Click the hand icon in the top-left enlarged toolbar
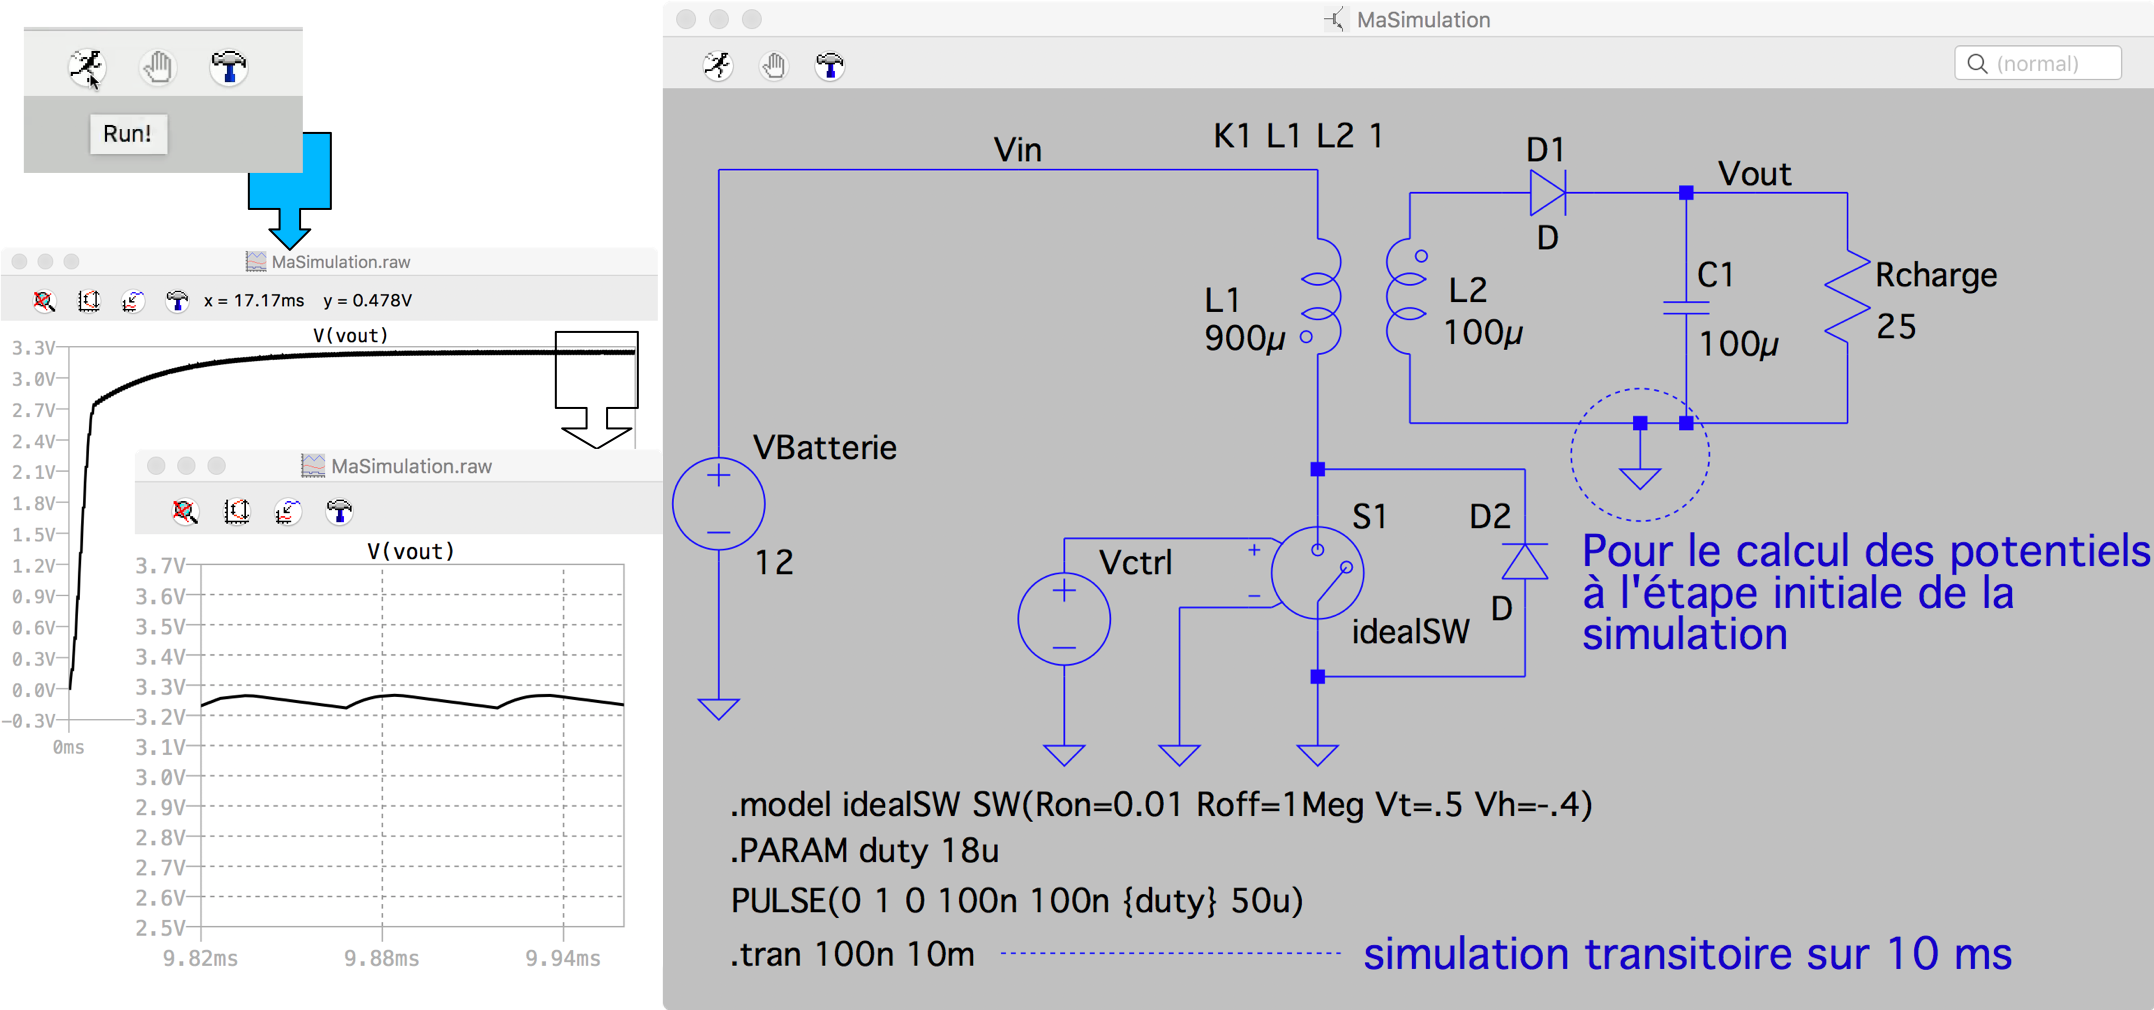This screenshot has width=2154, height=1010. point(158,68)
